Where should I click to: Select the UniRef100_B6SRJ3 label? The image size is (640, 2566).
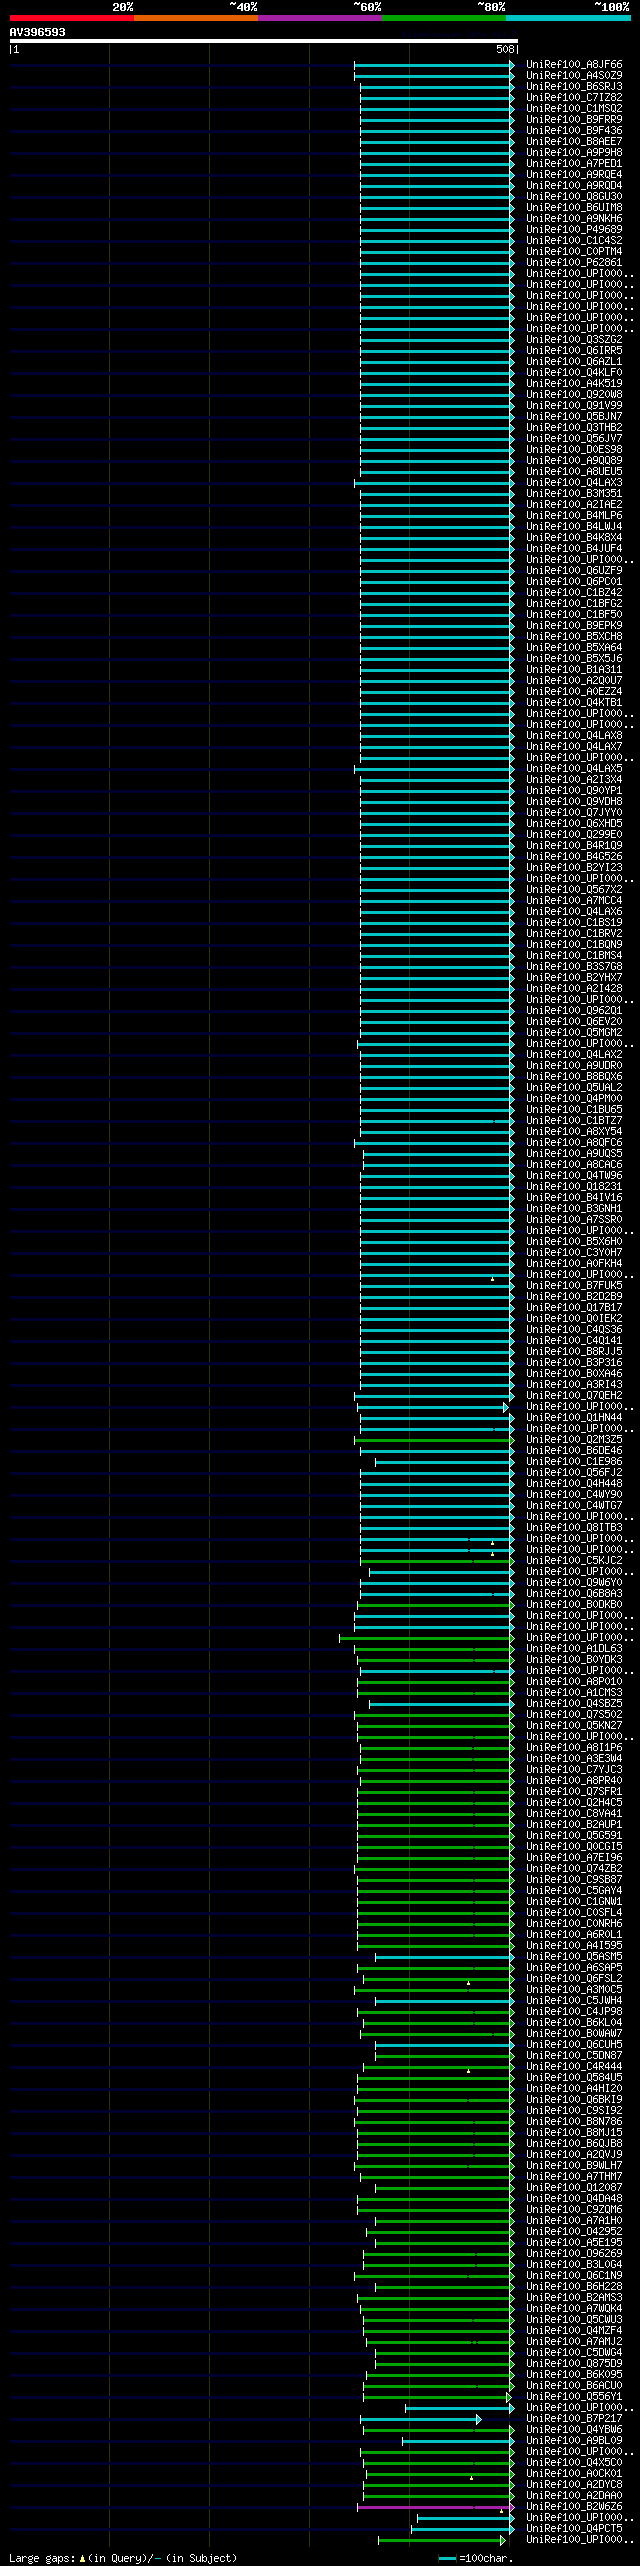coord(574,87)
